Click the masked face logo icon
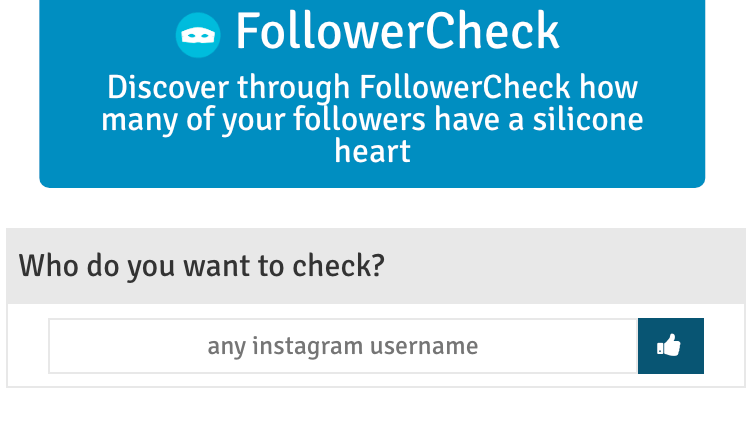The height and width of the screenshot is (440, 754). click(198, 35)
